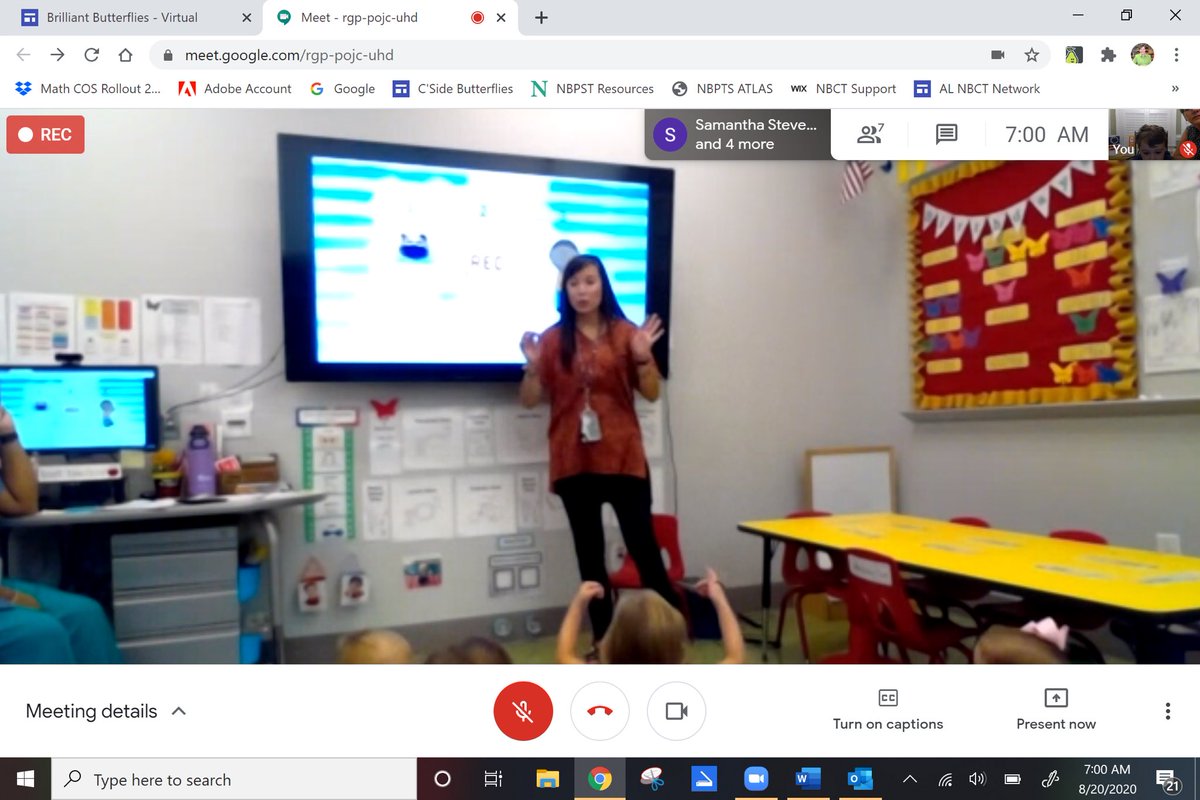The image size is (1200, 800).
Task: Open Chrome profile avatar
Action: tap(1143, 55)
